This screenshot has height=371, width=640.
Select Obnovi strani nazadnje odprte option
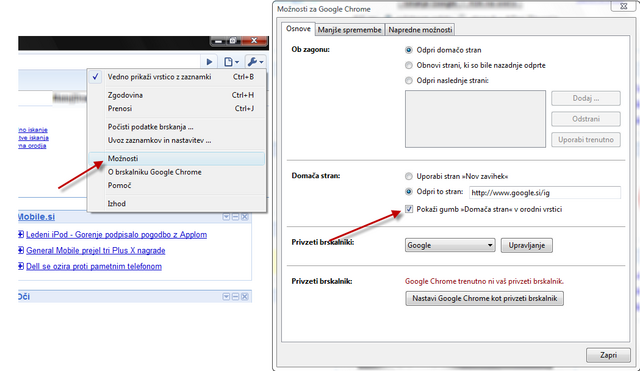409,65
